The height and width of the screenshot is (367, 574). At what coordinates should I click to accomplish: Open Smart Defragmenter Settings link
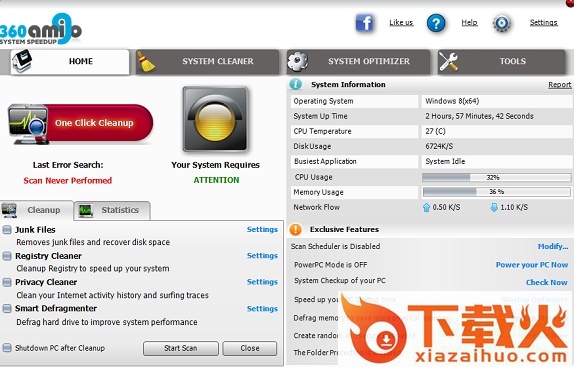262,309
